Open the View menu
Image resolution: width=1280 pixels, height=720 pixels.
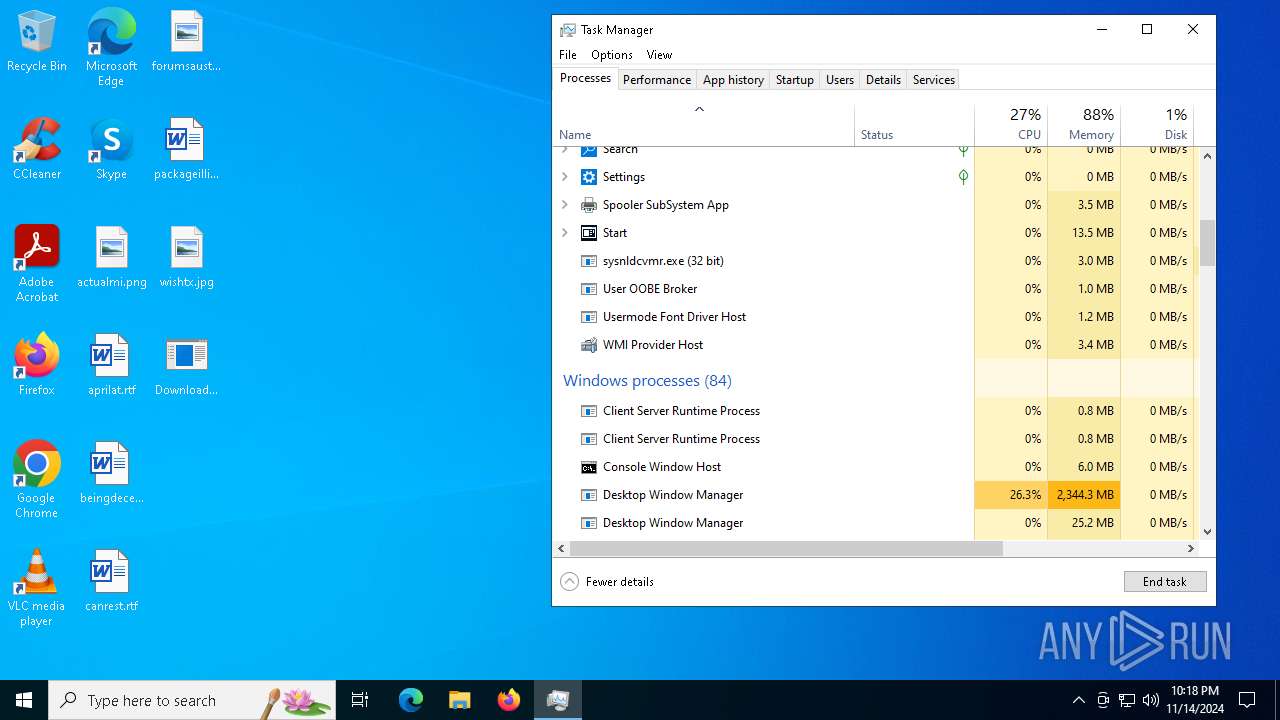(x=659, y=55)
